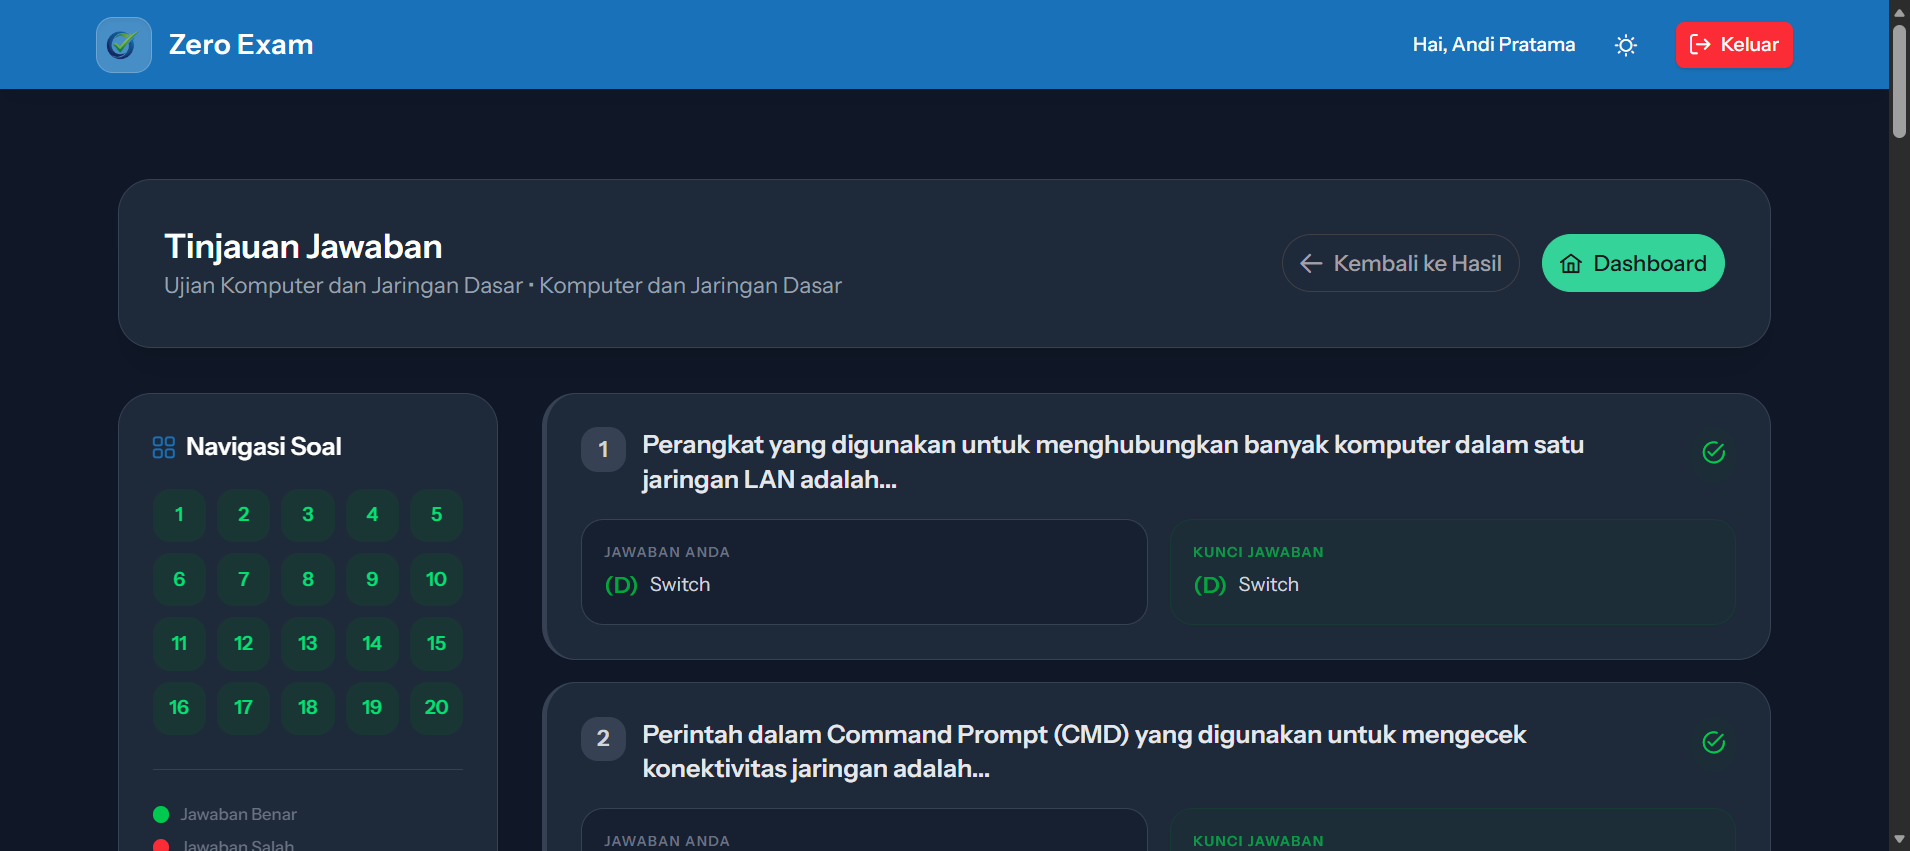Navigate to question 10
Viewport: 1910px width, 851px height.
point(436,579)
